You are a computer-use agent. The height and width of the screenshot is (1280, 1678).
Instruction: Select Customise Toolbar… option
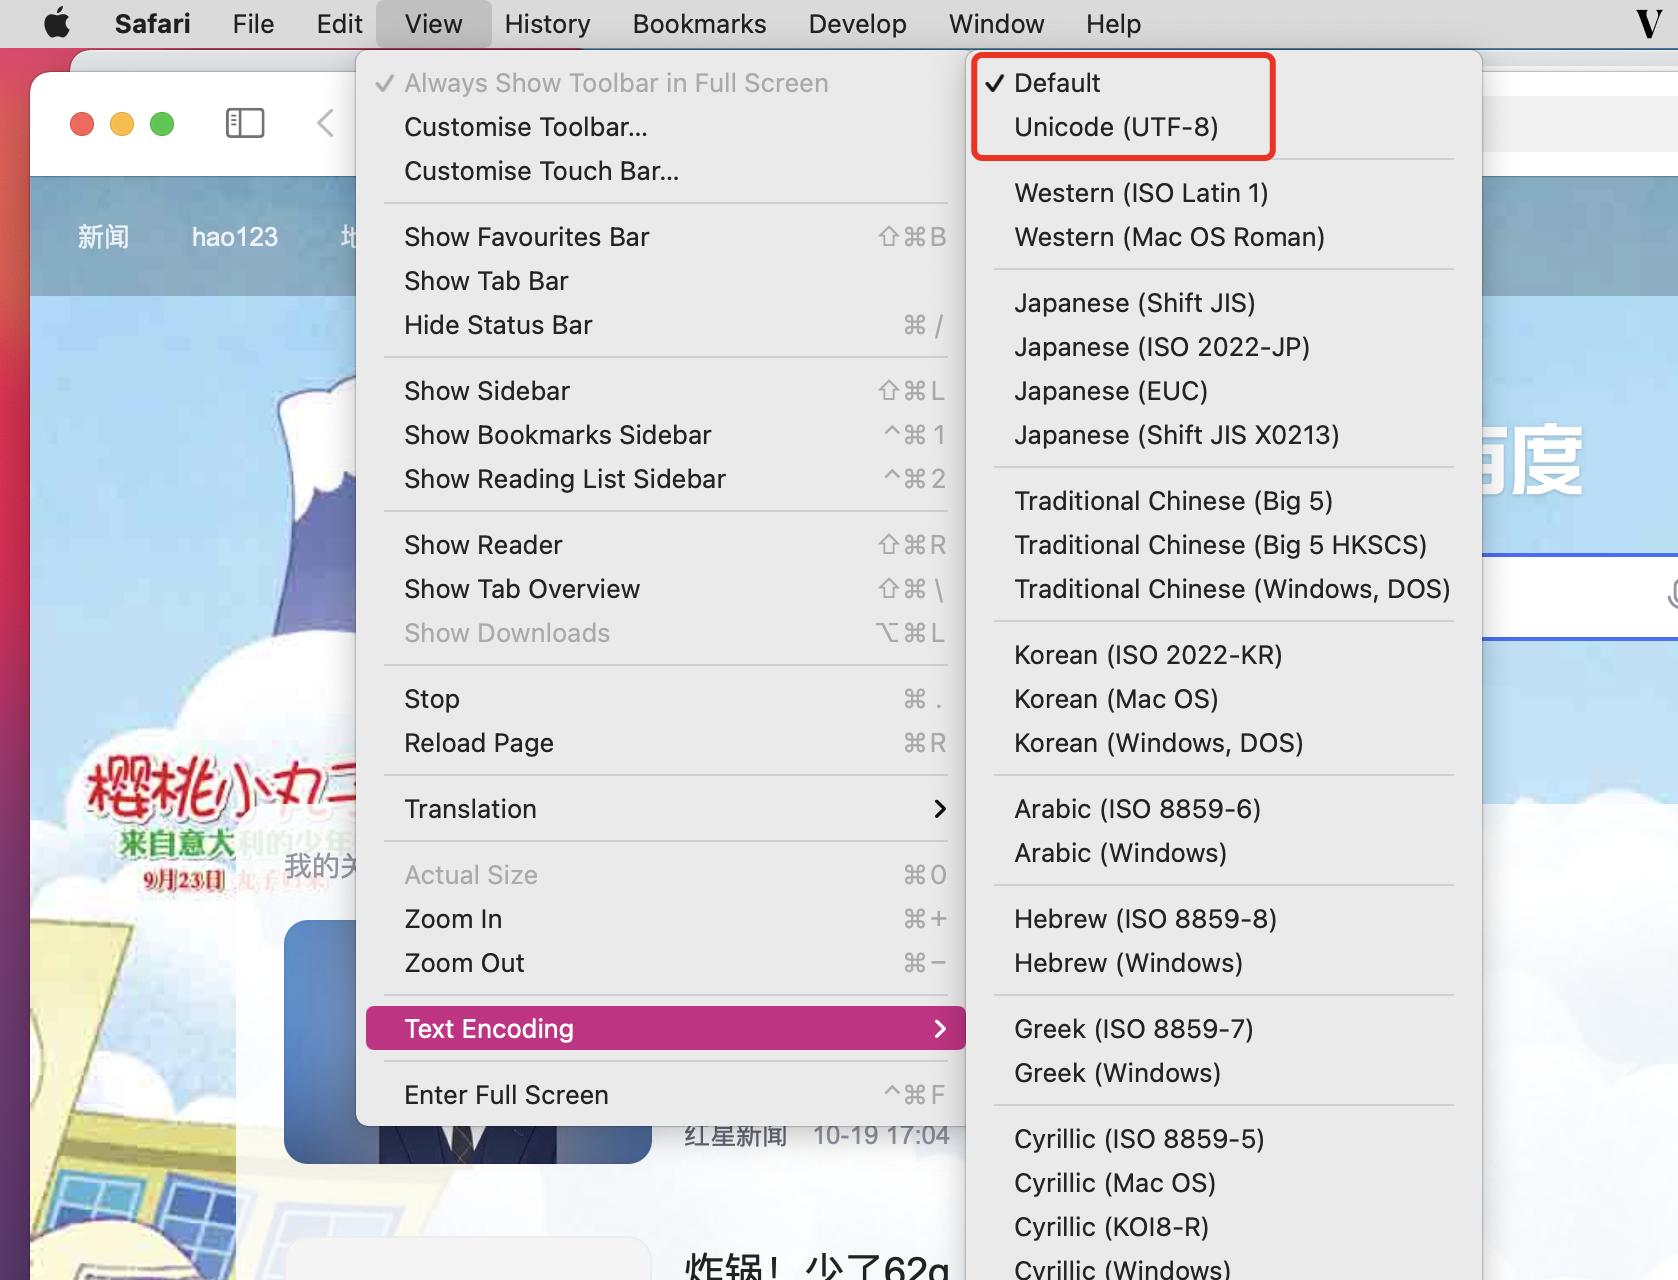pyautogui.click(x=526, y=127)
